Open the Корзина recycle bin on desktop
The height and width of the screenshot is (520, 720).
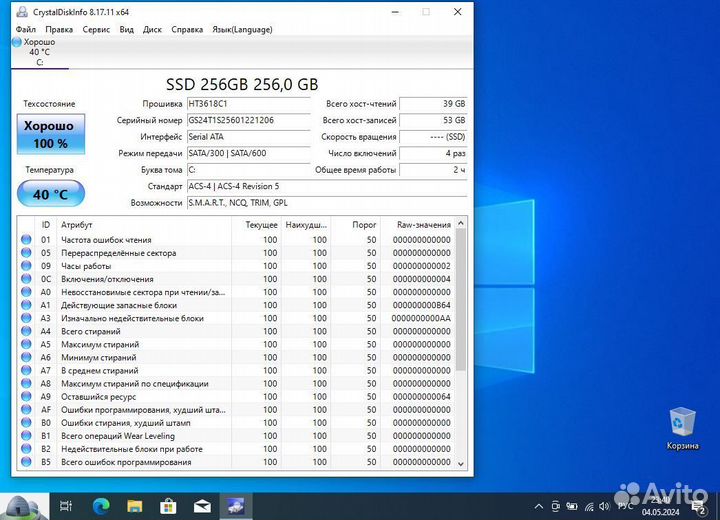pyautogui.click(x=682, y=428)
